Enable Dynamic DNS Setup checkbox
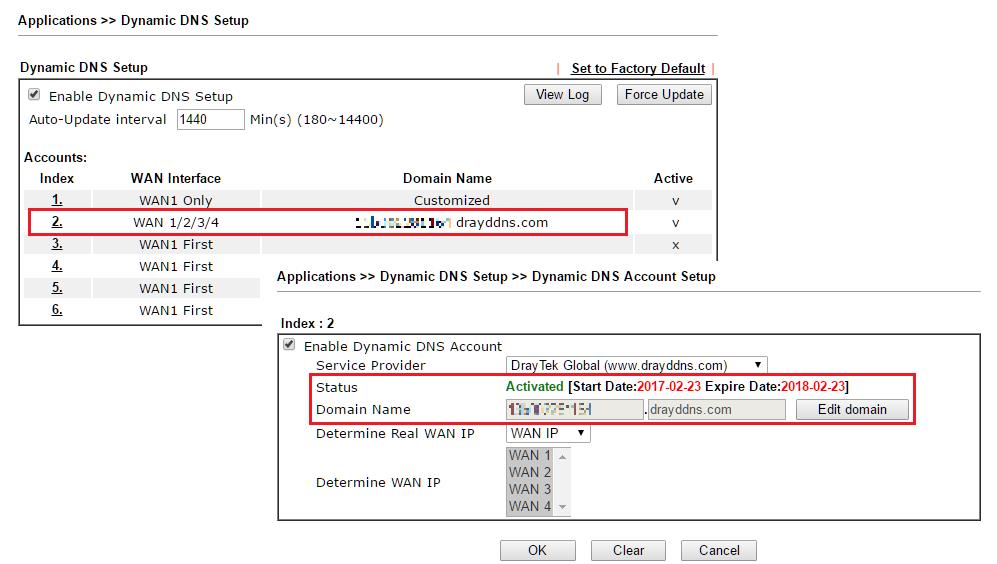Viewport: 997px width, 564px height. (34, 96)
